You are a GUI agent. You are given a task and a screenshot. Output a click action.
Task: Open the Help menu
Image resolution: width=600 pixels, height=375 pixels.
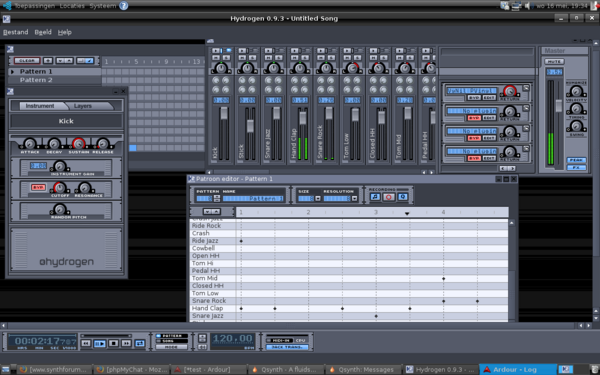[65, 32]
